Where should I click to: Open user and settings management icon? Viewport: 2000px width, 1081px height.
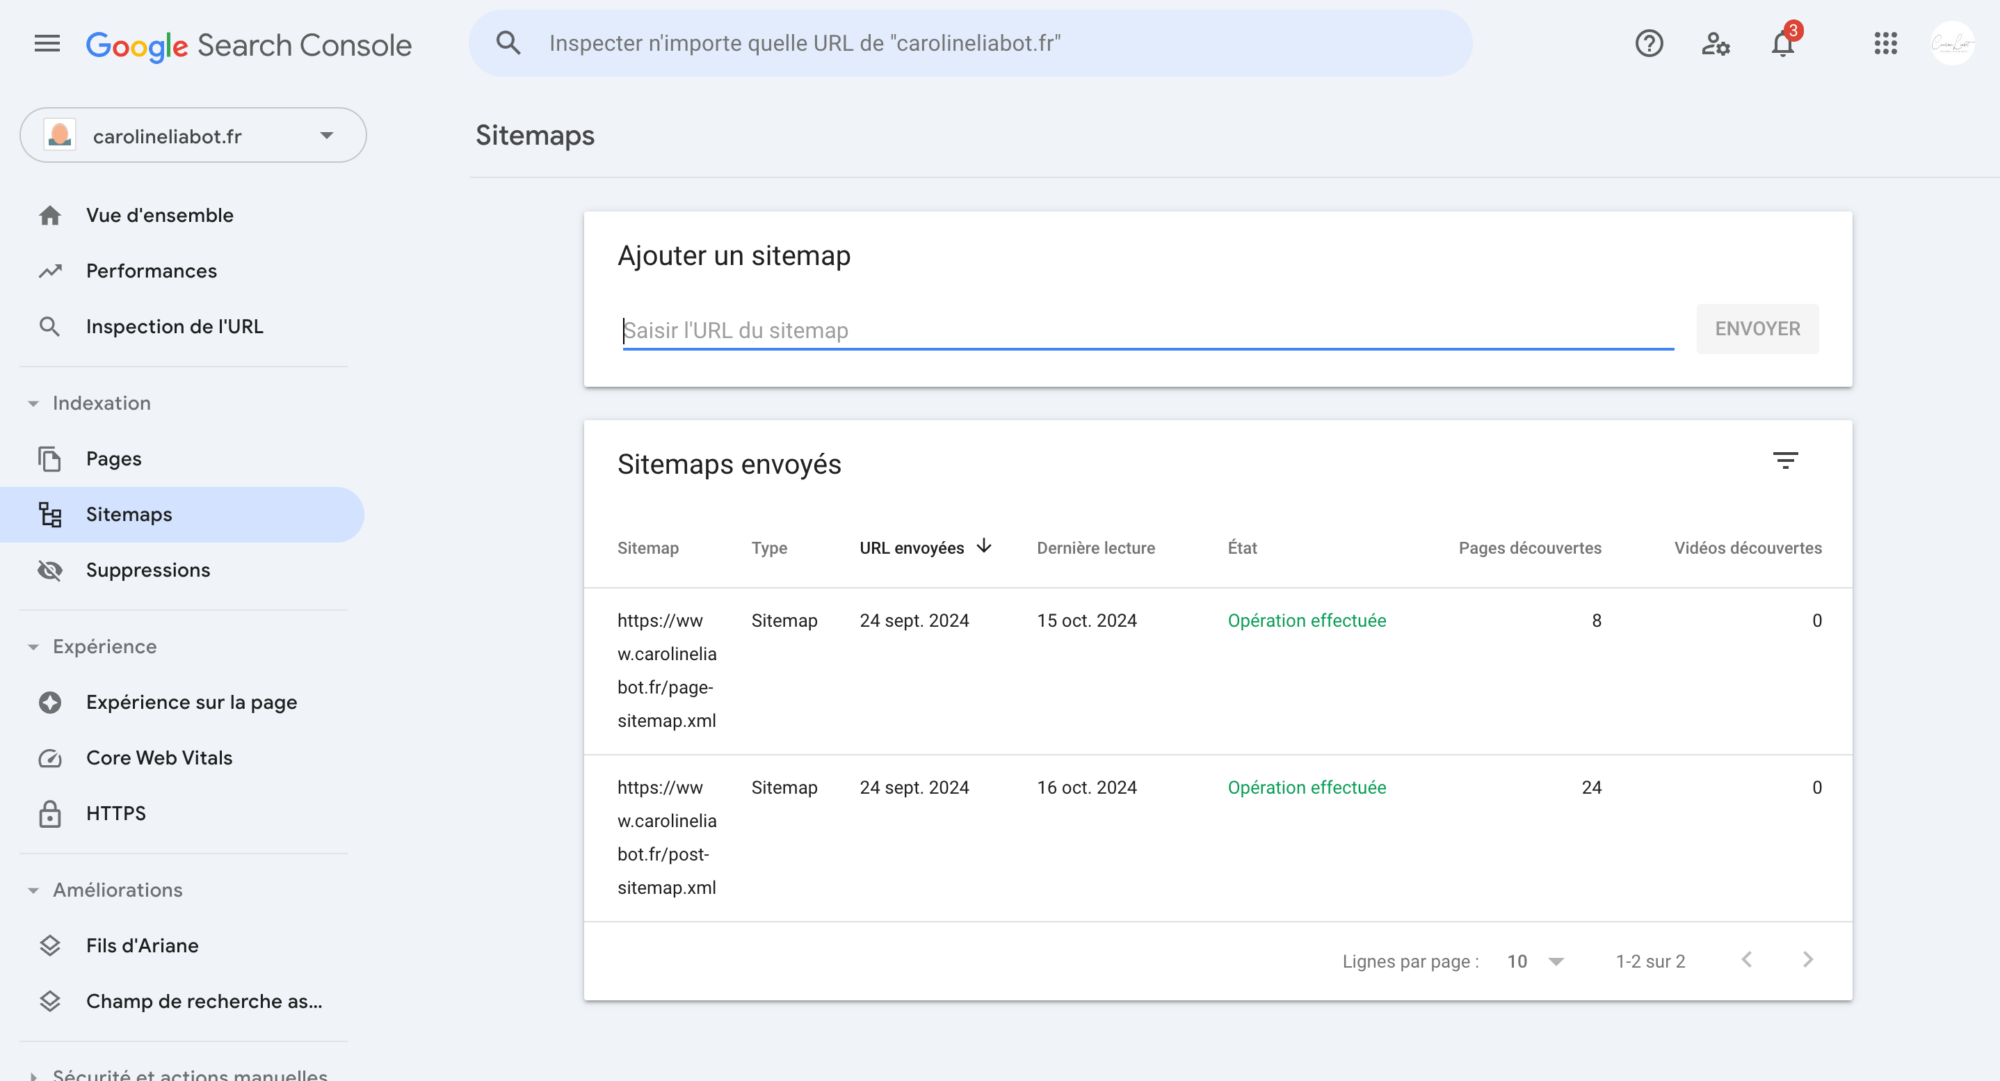pyautogui.click(x=1716, y=44)
